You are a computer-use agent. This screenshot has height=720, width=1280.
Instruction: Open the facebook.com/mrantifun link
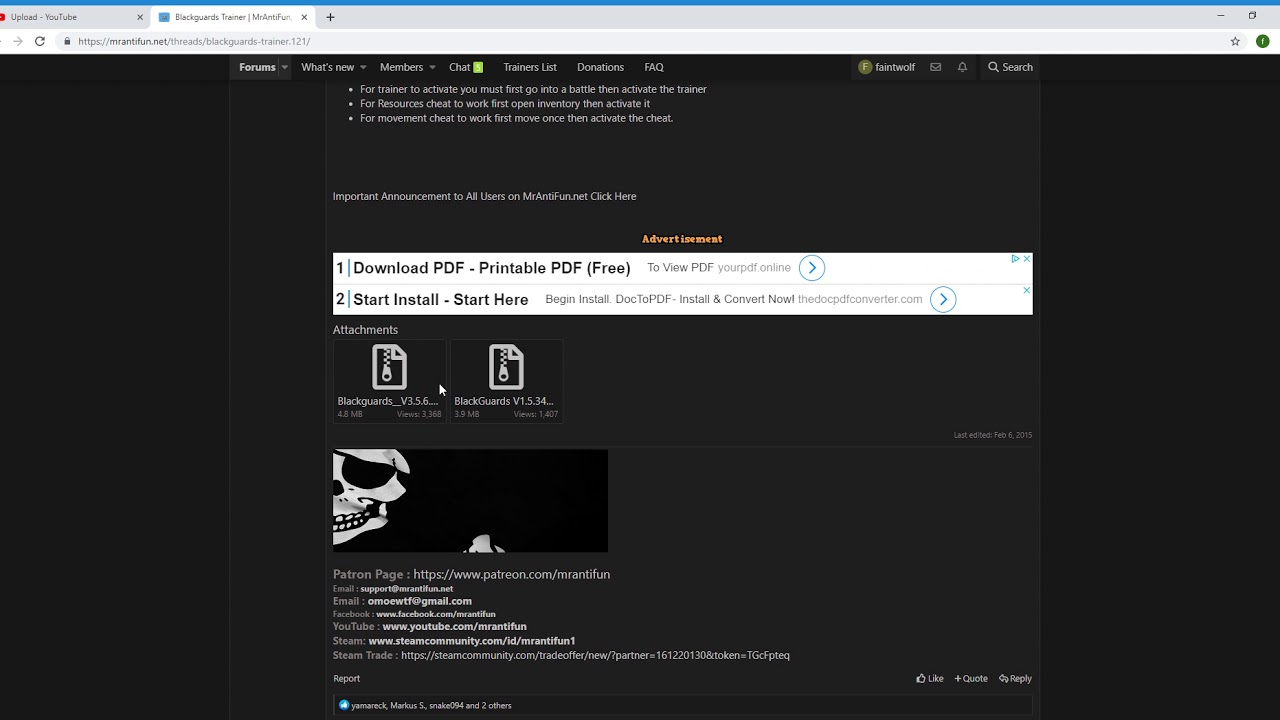click(435, 614)
